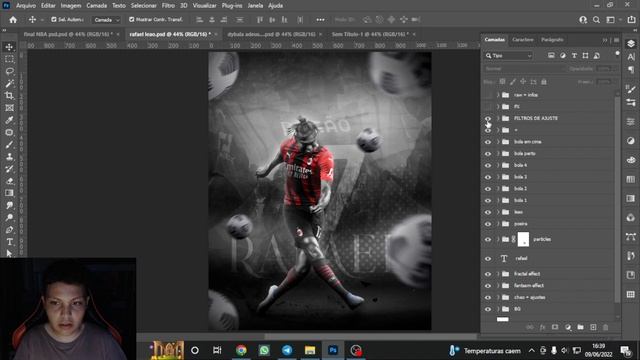Select the Spot Healing Brush tool
The image size is (640, 360).
click(x=9, y=133)
